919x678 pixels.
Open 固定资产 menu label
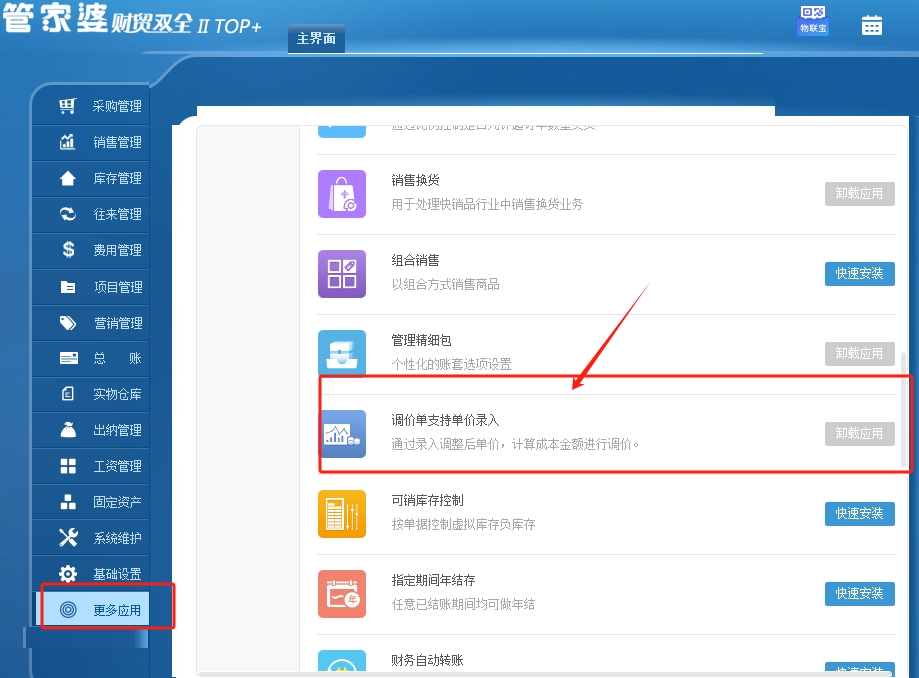[117, 502]
